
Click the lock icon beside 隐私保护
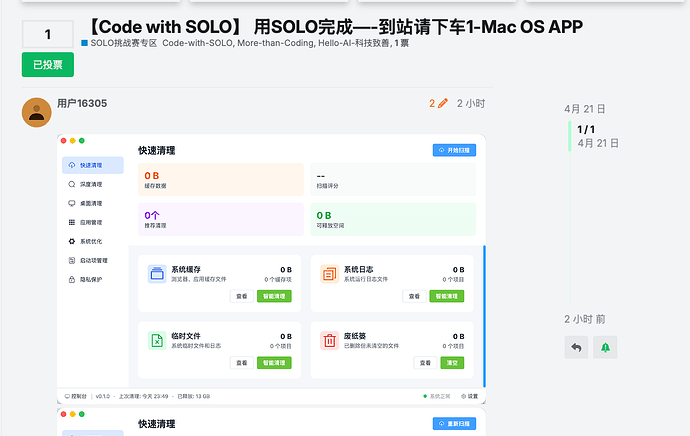tap(71, 279)
